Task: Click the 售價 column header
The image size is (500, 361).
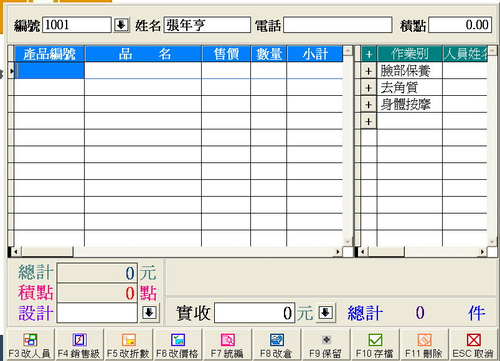Action: pos(226,54)
